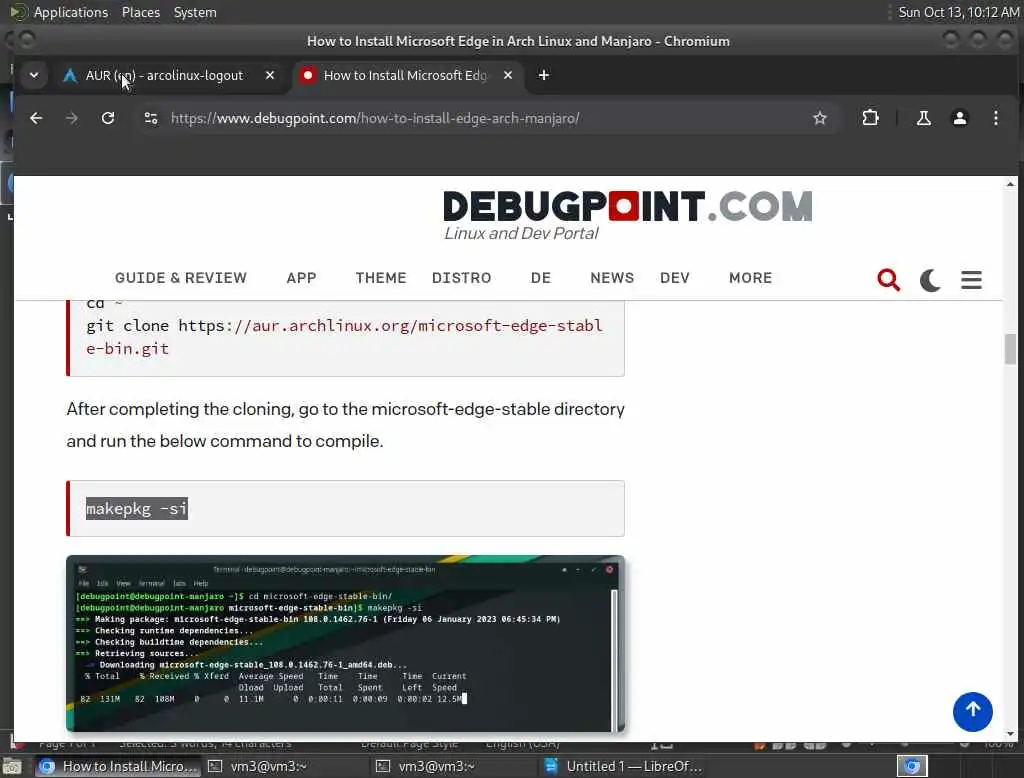Image resolution: width=1024 pixels, height=778 pixels.
Task: Click scrollbar up arrow
Action: (x=1010, y=184)
